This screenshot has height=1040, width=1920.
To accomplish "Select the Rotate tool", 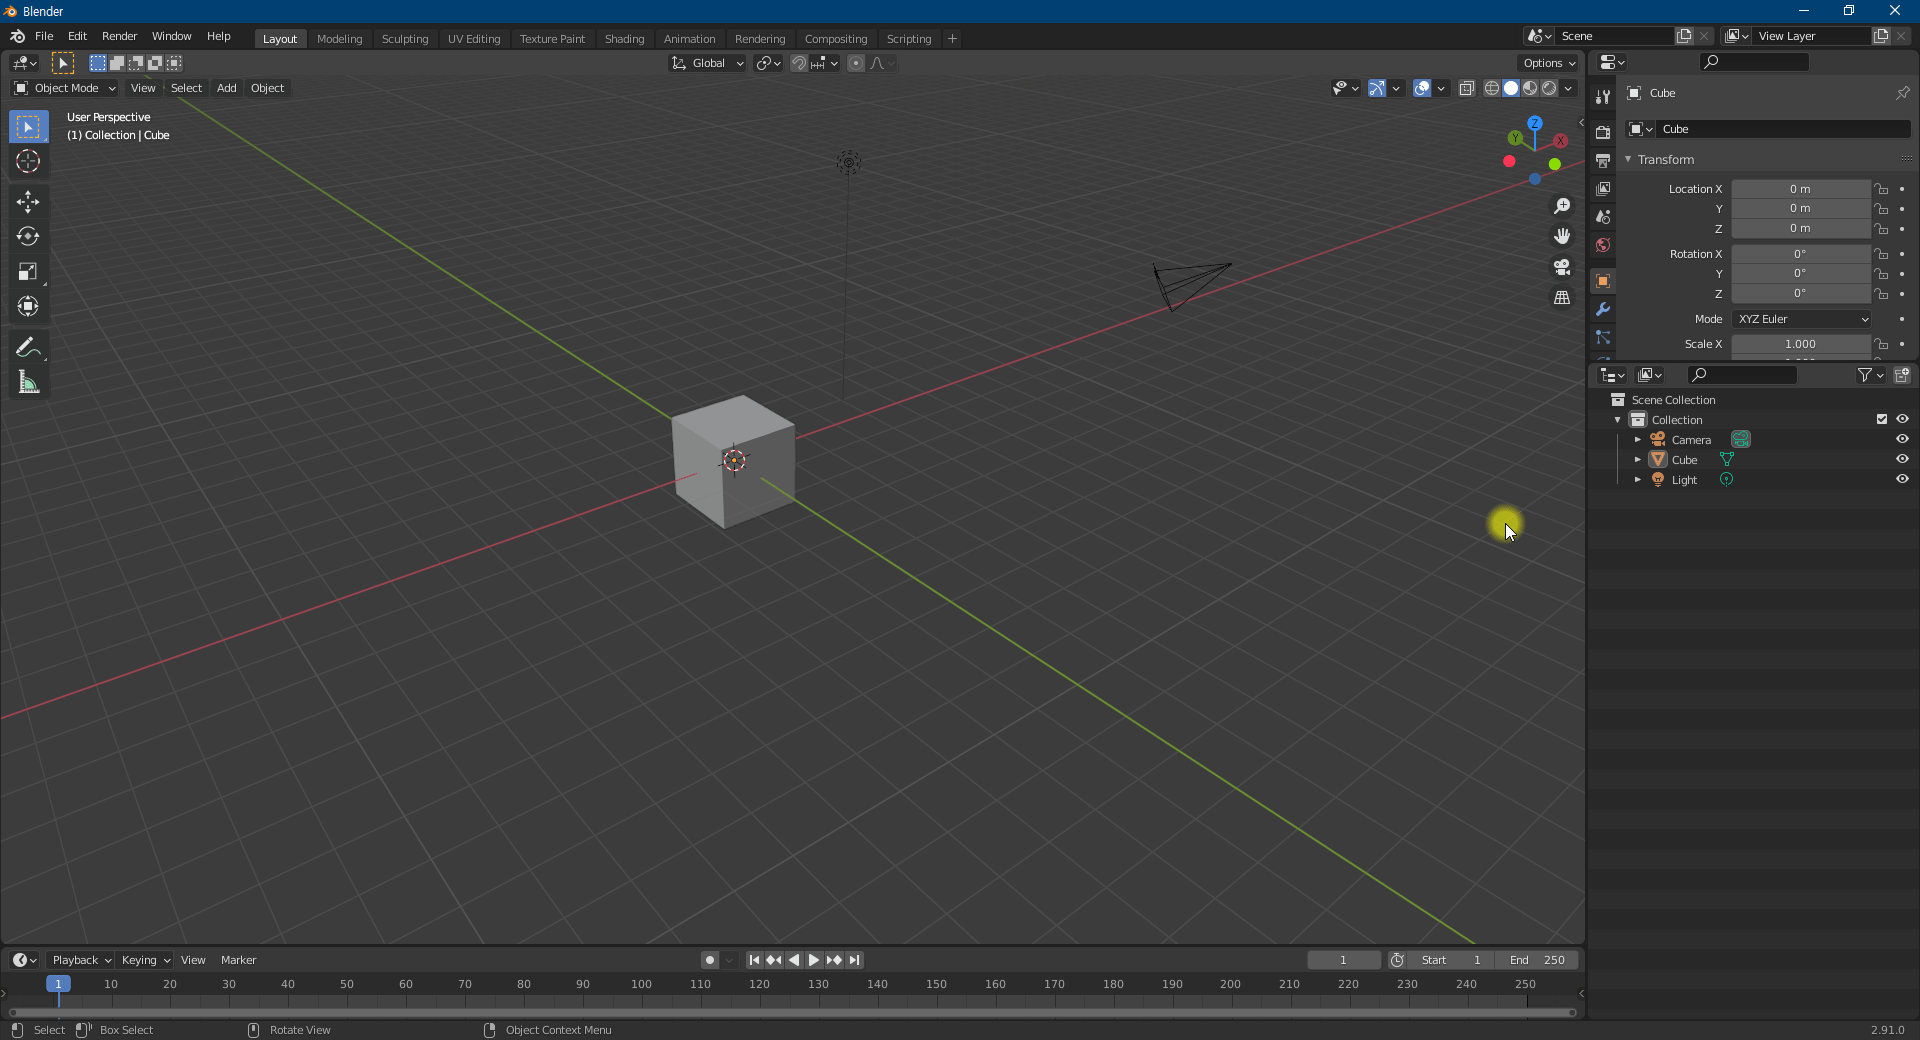I will pyautogui.click(x=28, y=237).
